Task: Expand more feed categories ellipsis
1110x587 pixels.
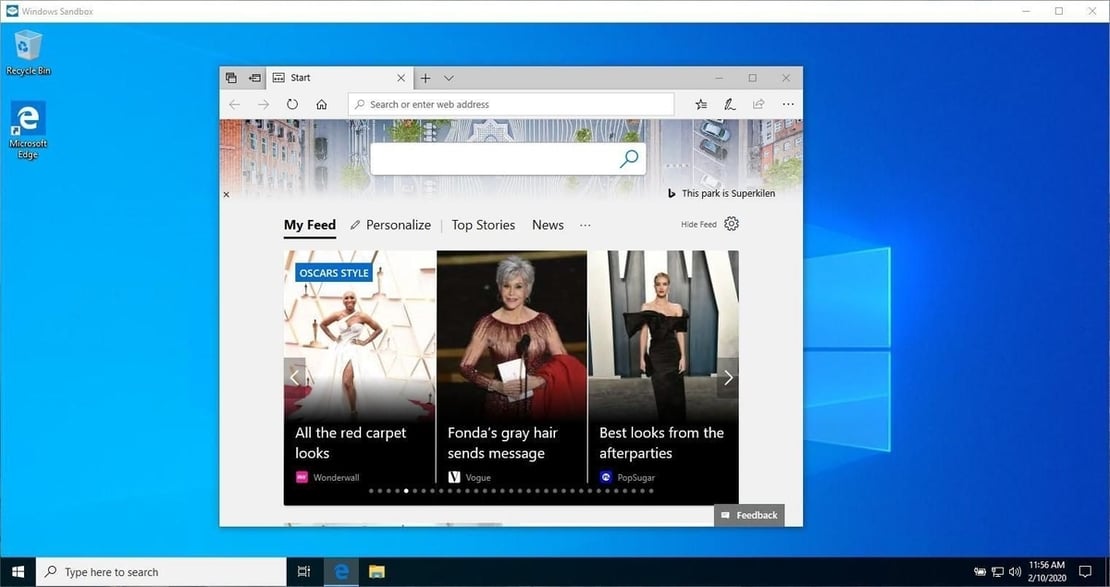Action: pyautogui.click(x=585, y=225)
